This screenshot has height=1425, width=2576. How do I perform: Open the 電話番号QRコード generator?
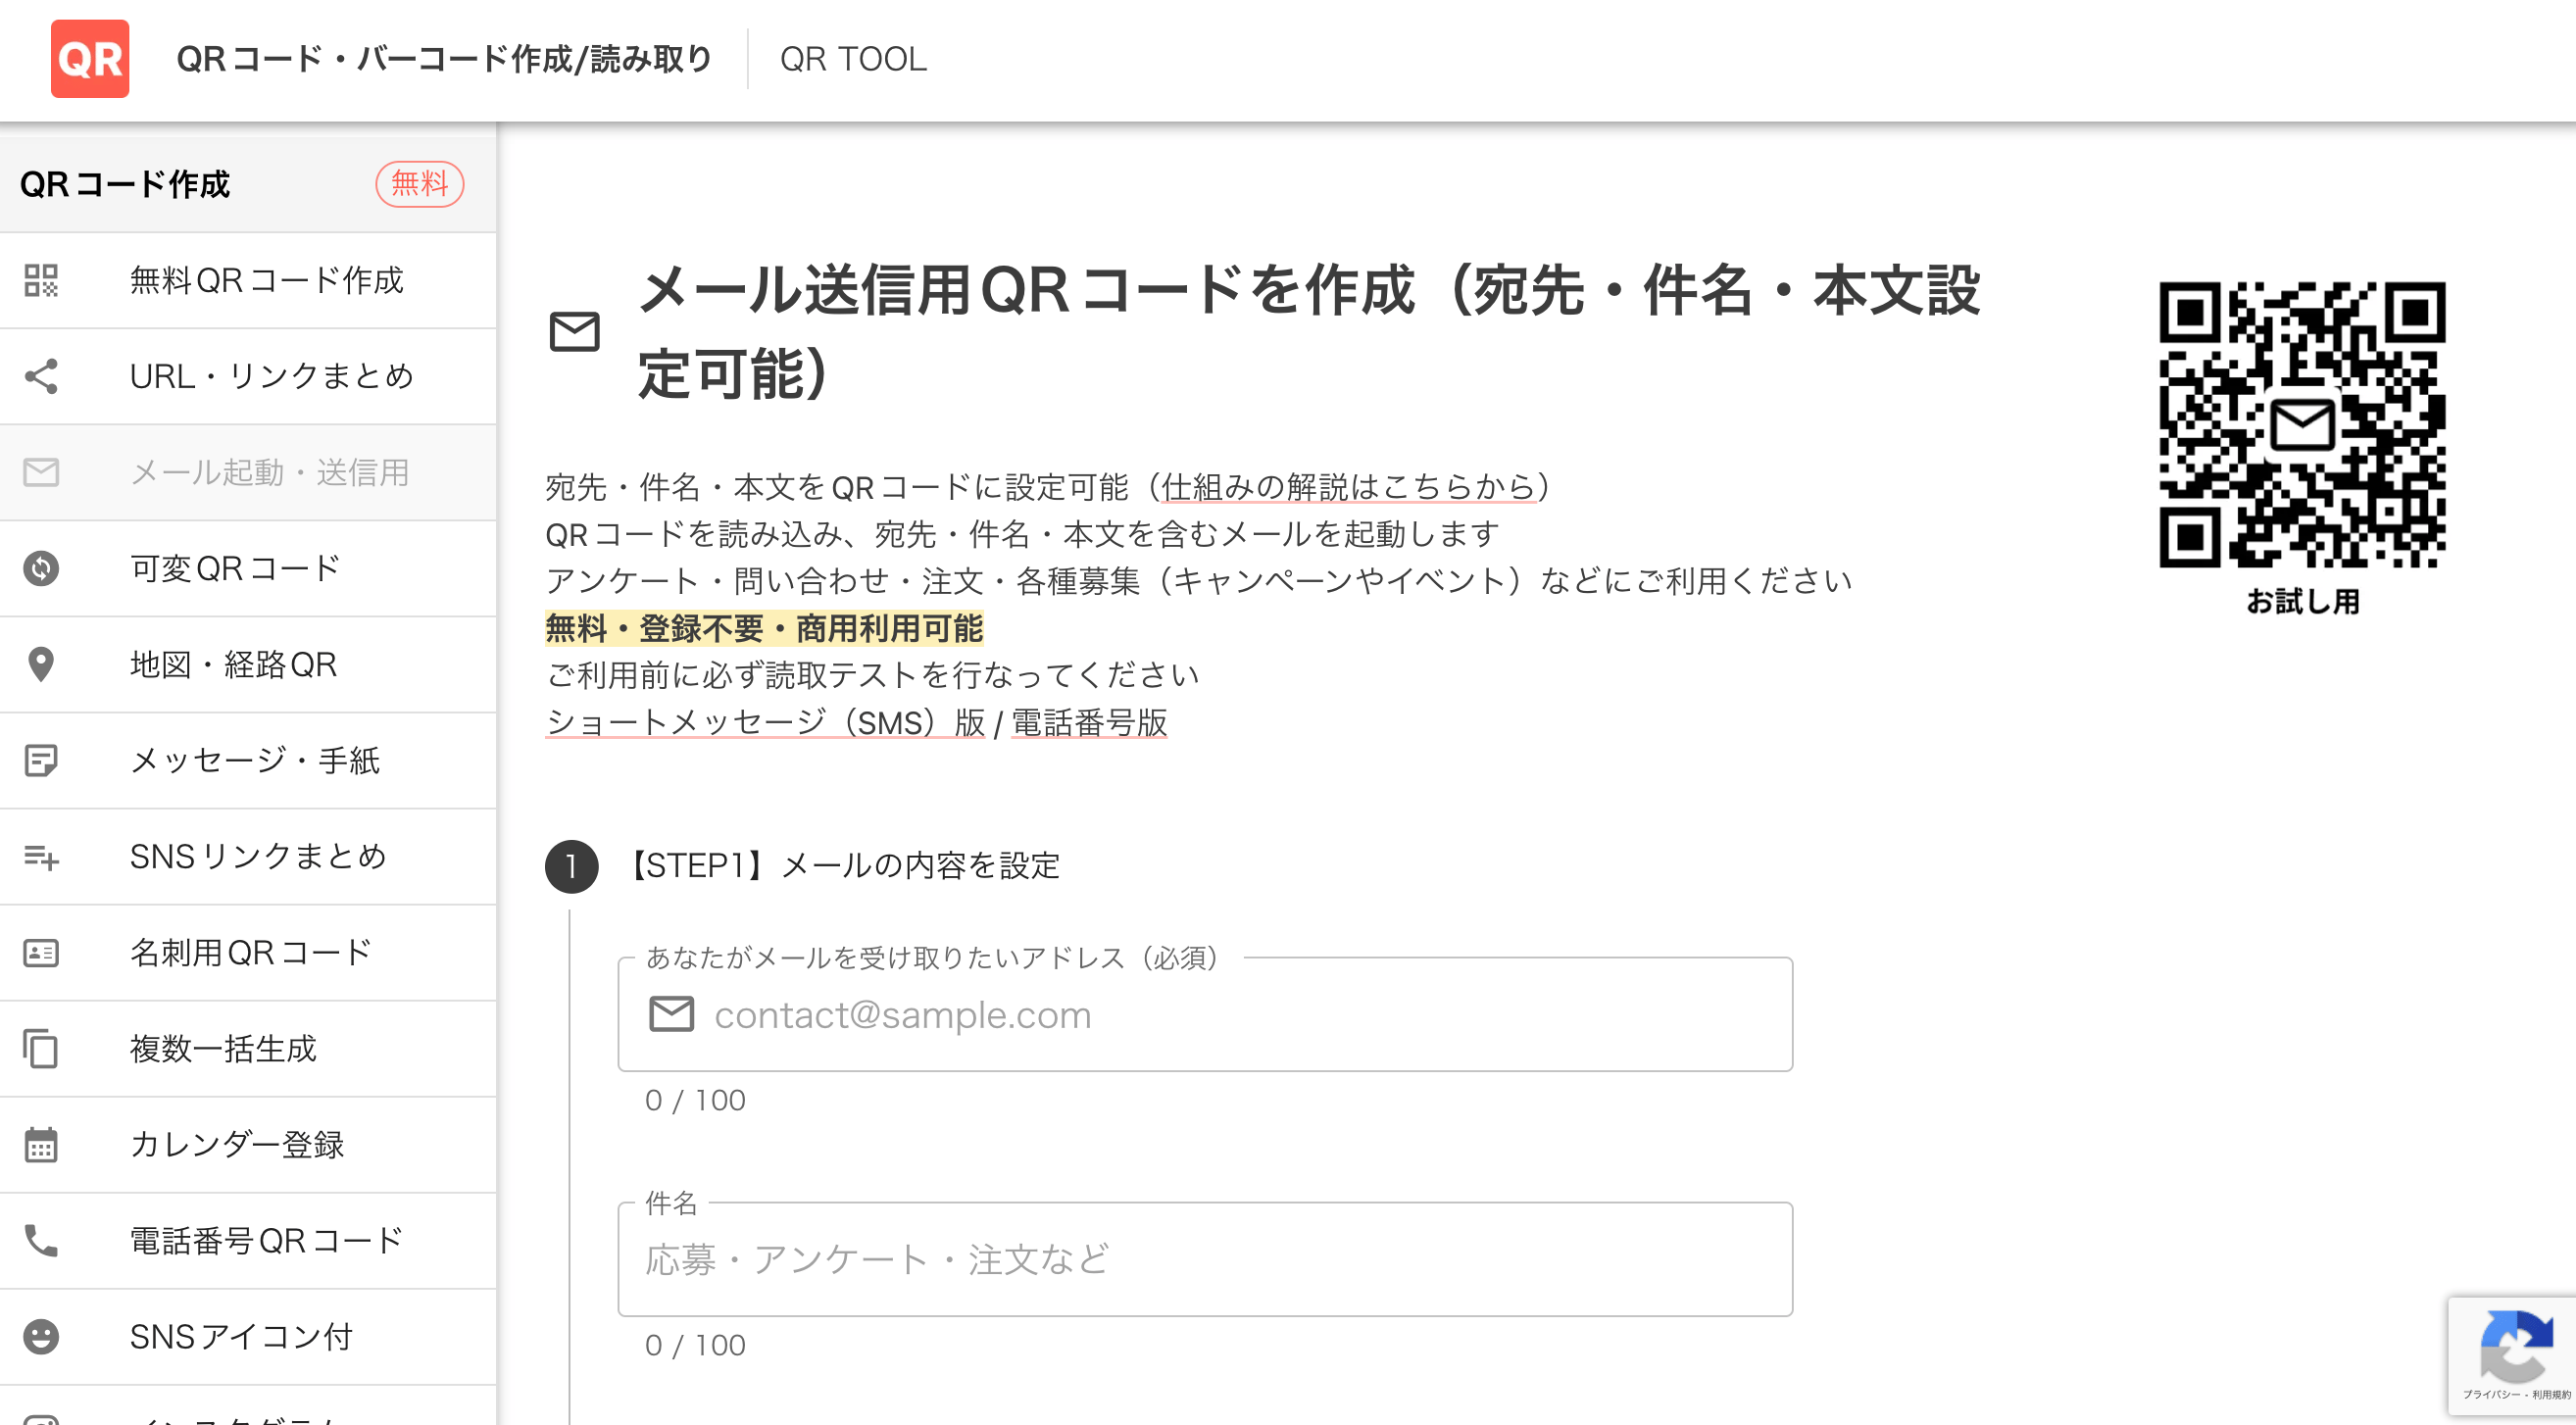(264, 1240)
